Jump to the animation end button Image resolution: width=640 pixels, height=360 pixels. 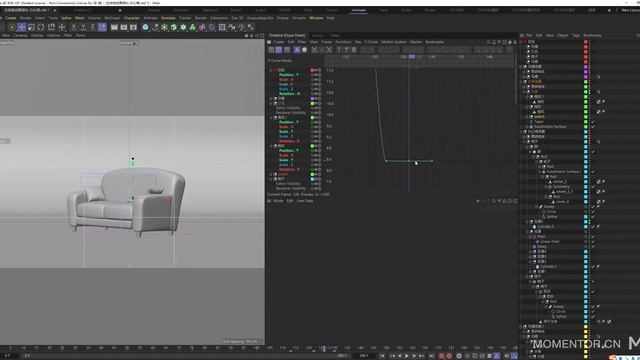coord(431,356)
